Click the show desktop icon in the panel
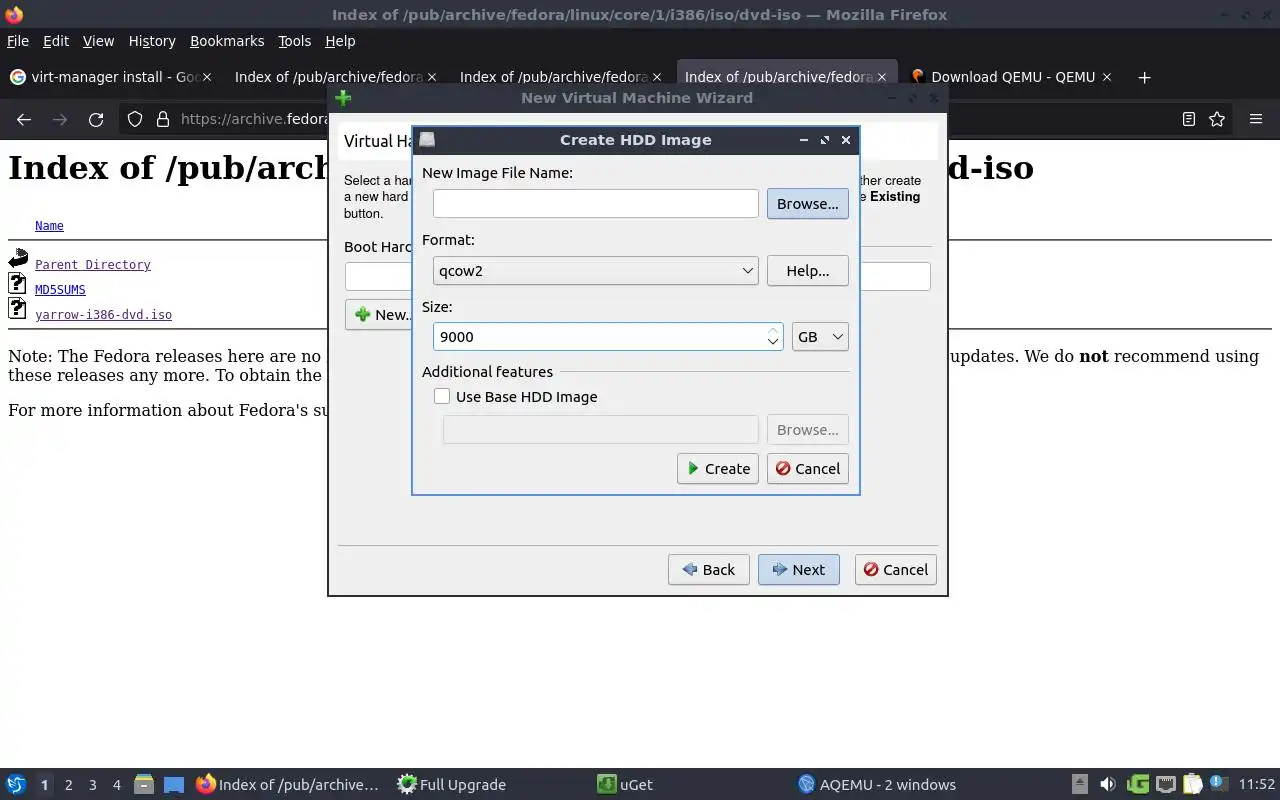This screenshot has width=1280, height=800. [174, 785]
